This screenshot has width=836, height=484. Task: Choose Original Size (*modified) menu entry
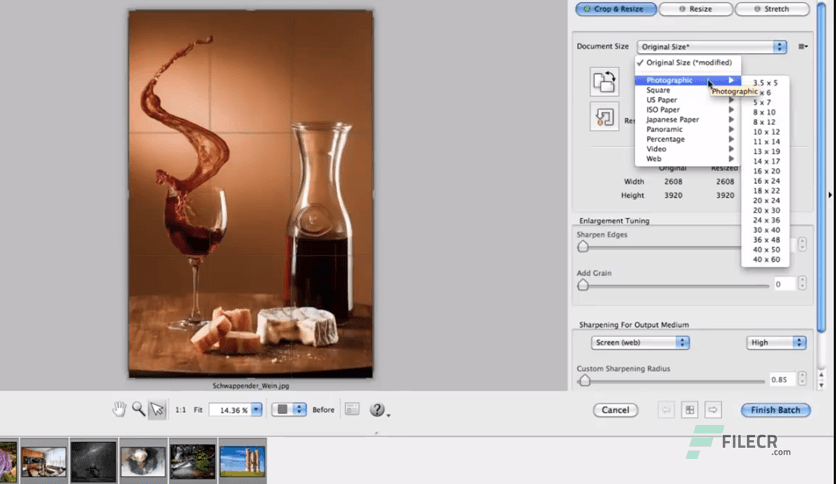[x=688, y=62]
